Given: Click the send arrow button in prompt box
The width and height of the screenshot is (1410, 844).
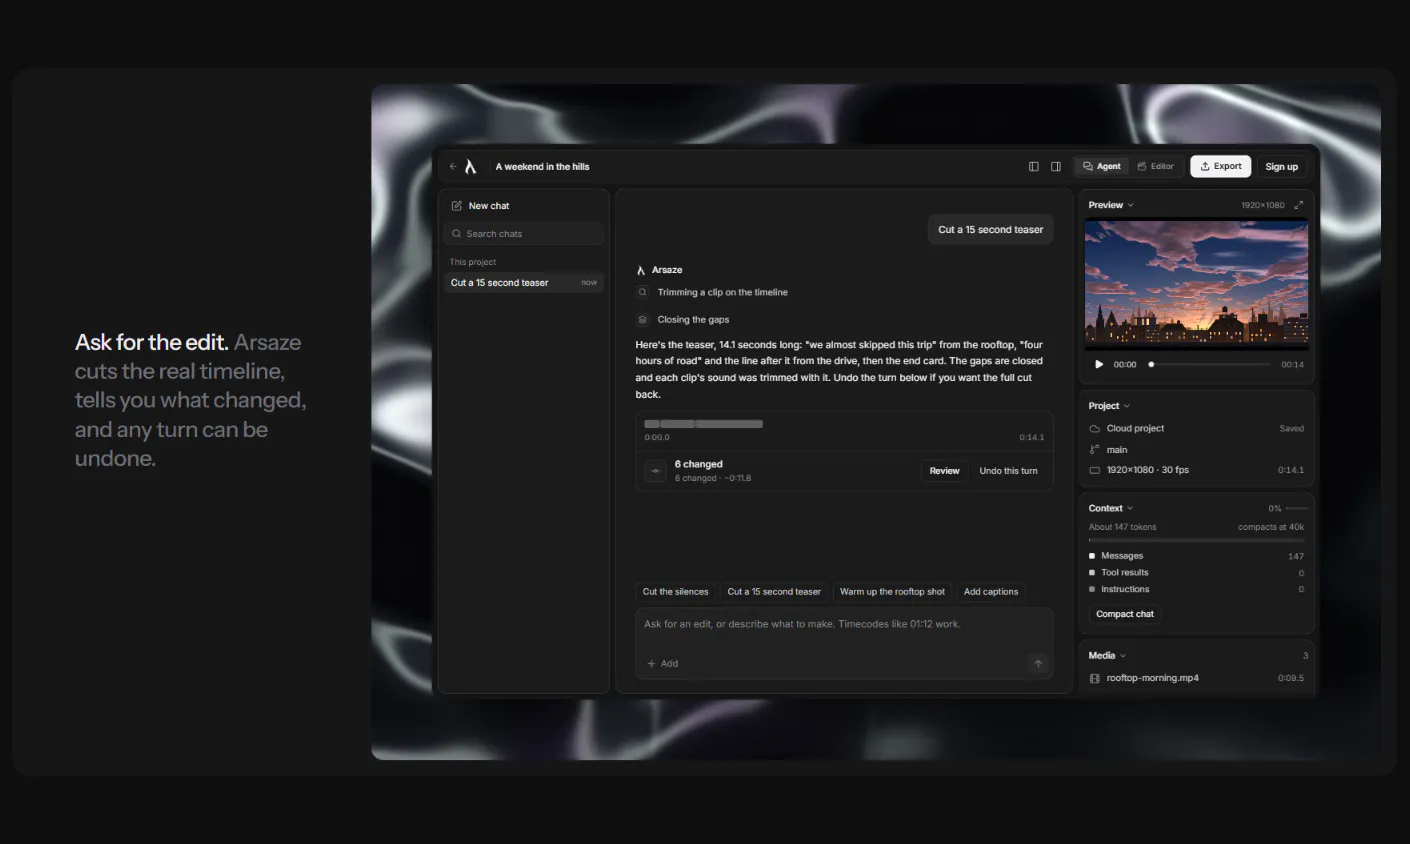Looking at the screenshot, I should pos(1038,664).
